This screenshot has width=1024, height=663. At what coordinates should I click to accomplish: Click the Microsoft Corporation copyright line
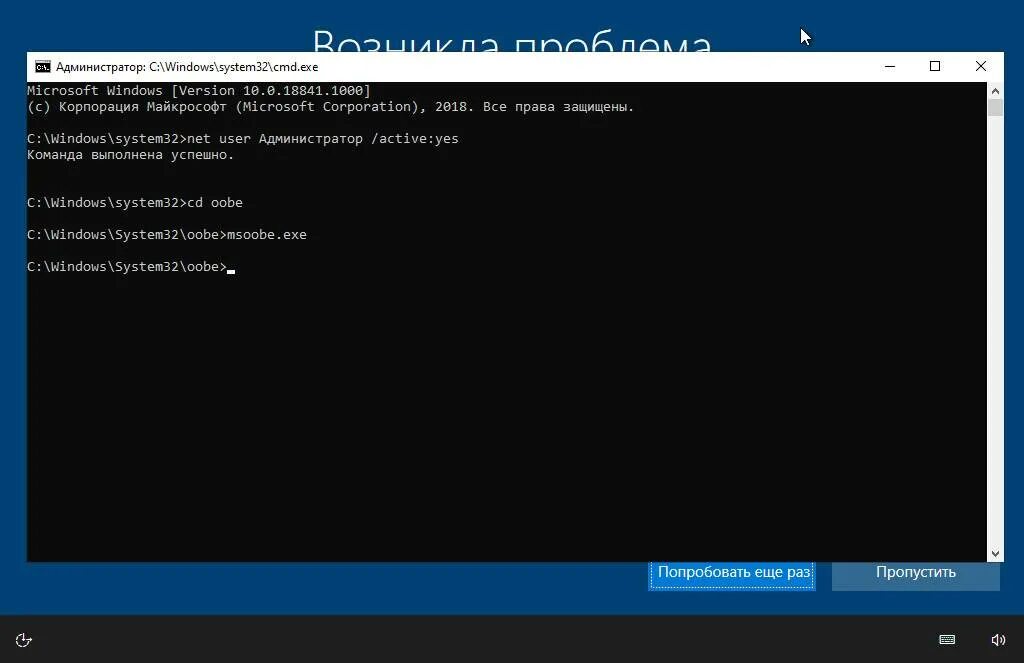coord(330,106)
